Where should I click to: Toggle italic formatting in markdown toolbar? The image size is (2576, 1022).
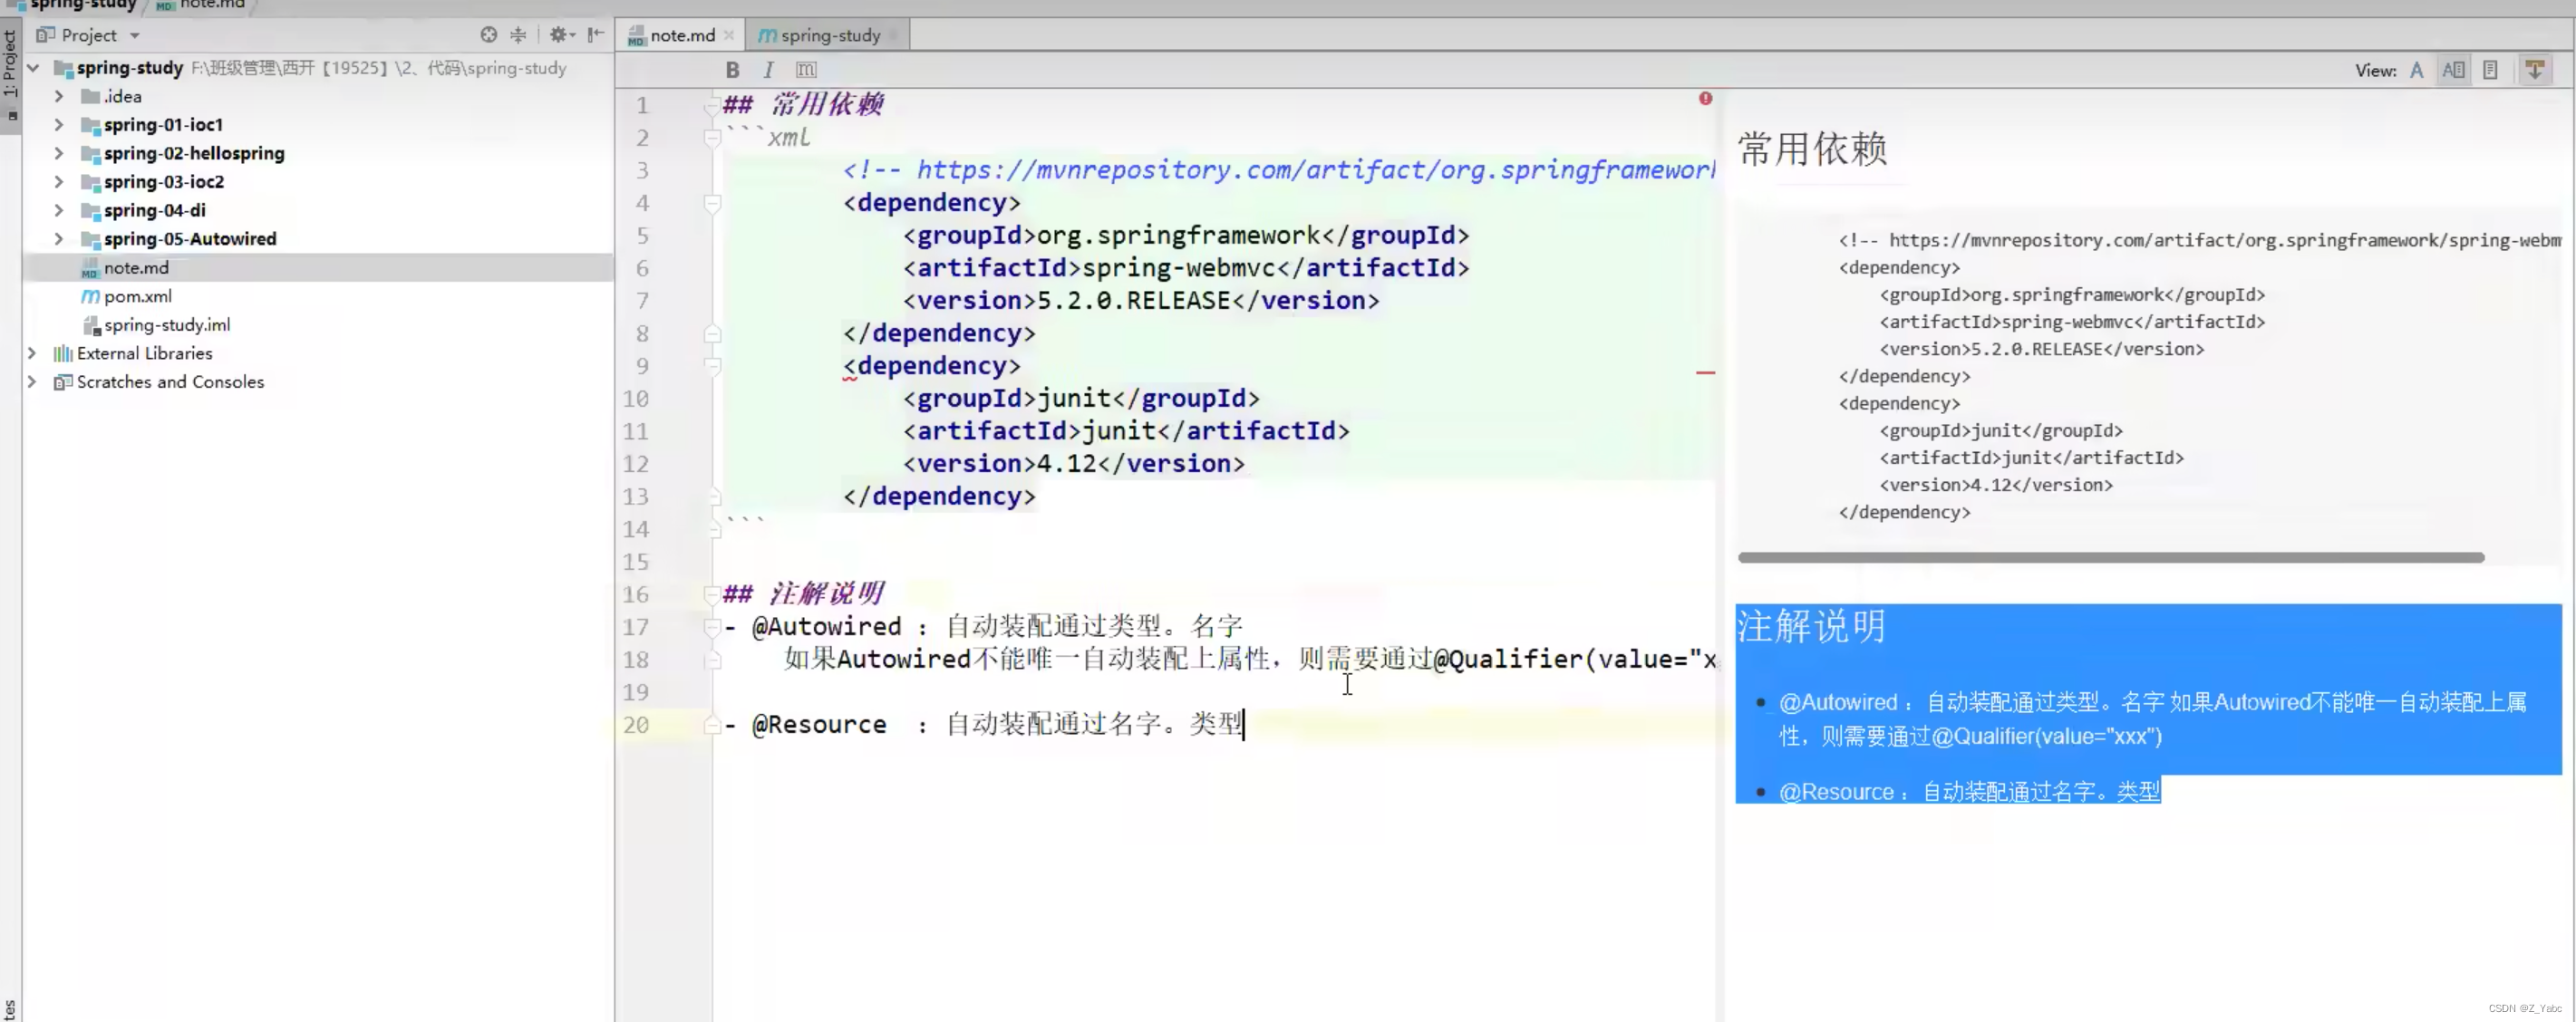tap(768, 70)
